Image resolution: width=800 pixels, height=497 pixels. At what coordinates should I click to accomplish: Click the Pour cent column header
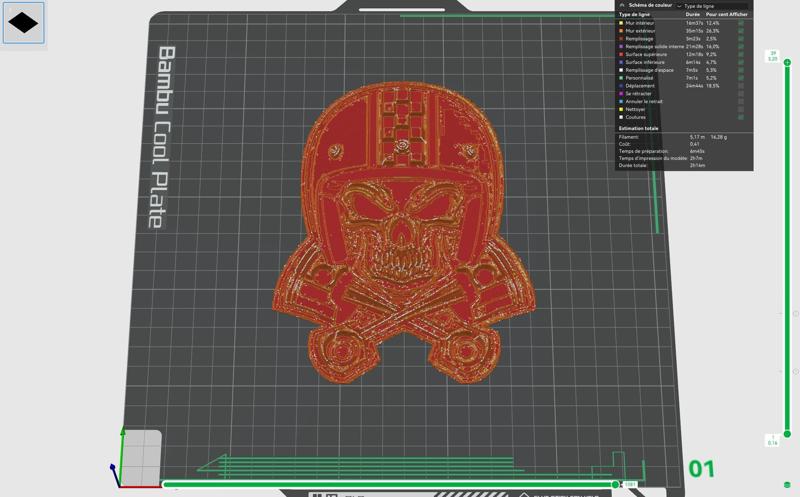pyautogui.click(x=716, y=14)
